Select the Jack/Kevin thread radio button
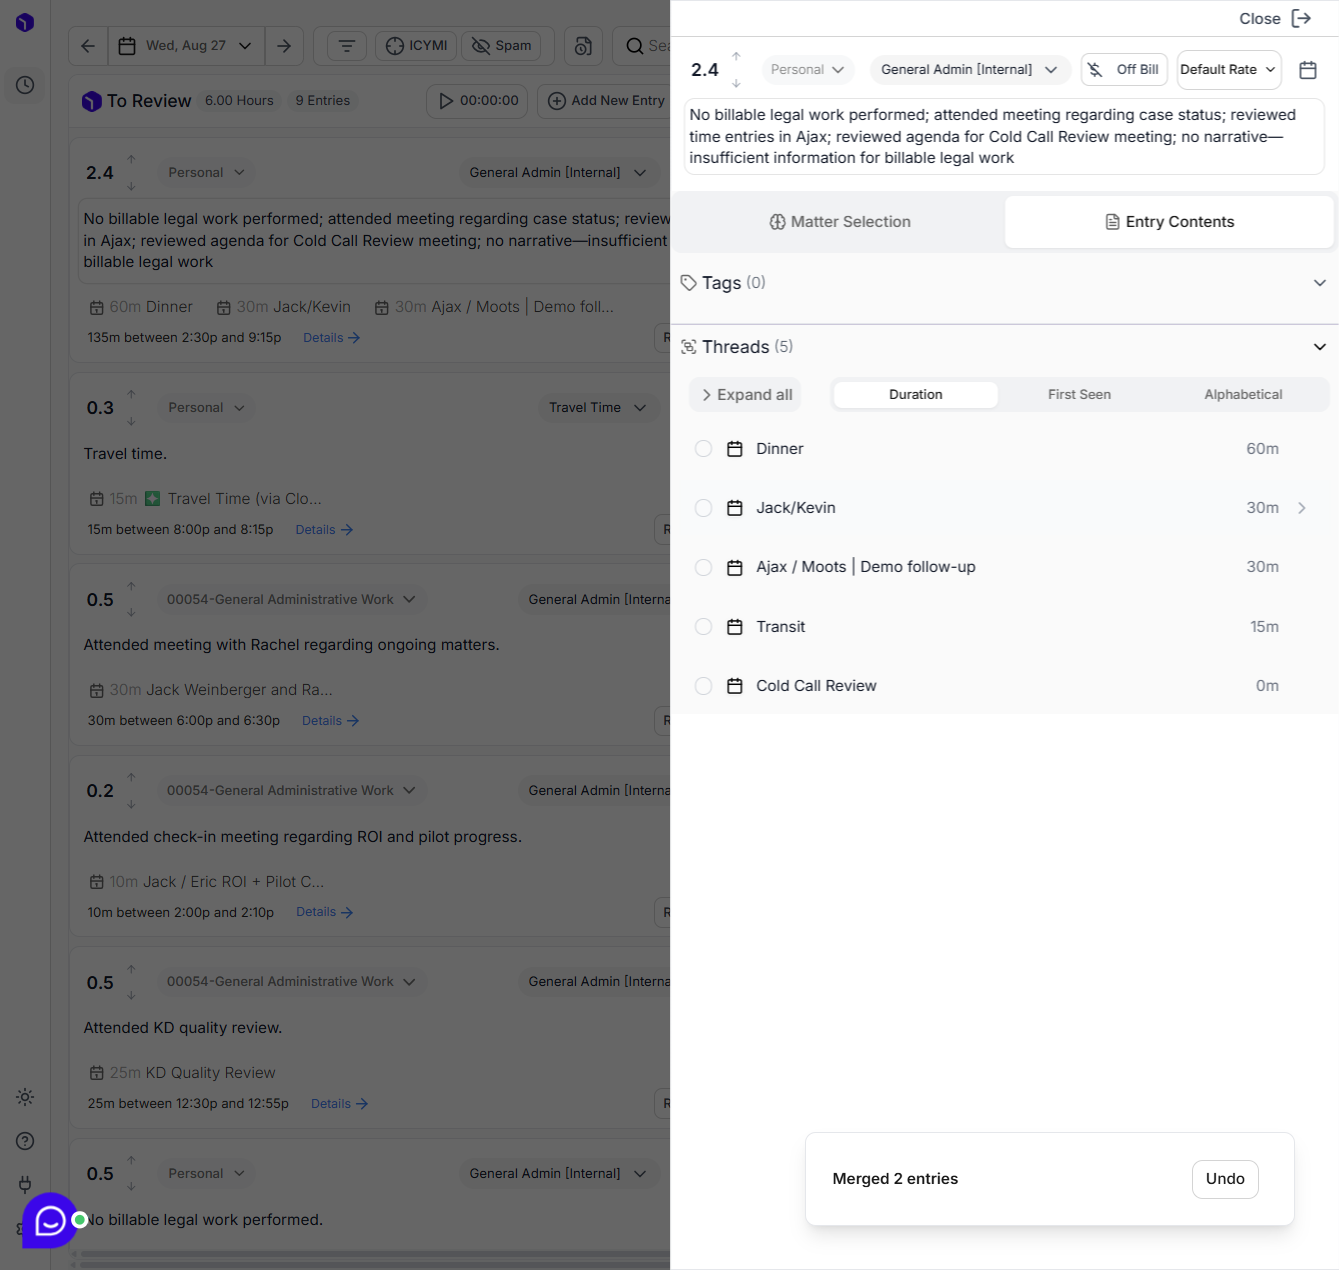 703,508
